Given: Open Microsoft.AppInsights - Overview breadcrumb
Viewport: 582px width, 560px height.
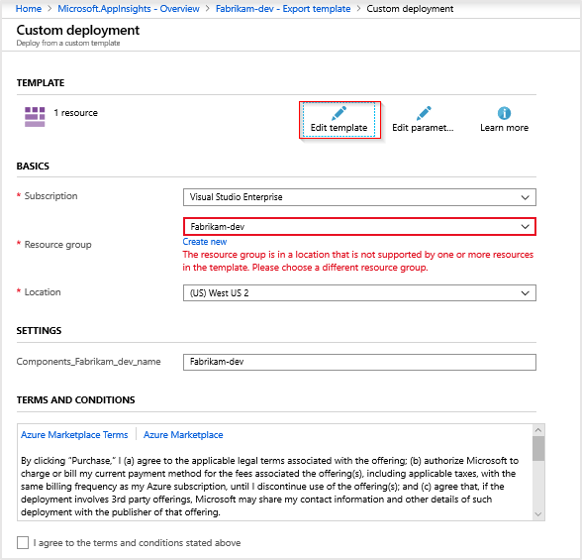Looking at the screenshot, I should [128, 9].
